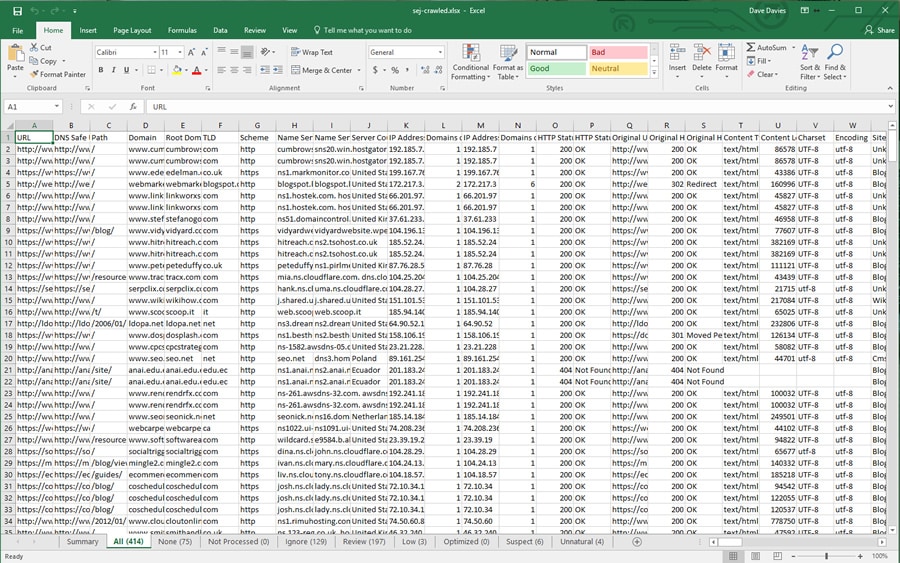The image size is (900, 563).
Task: Toggle Bold formatting
Action: pos(101,70)
